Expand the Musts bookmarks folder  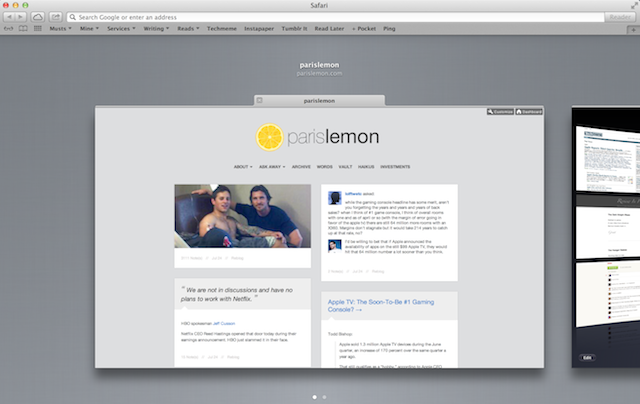[60, 29]
